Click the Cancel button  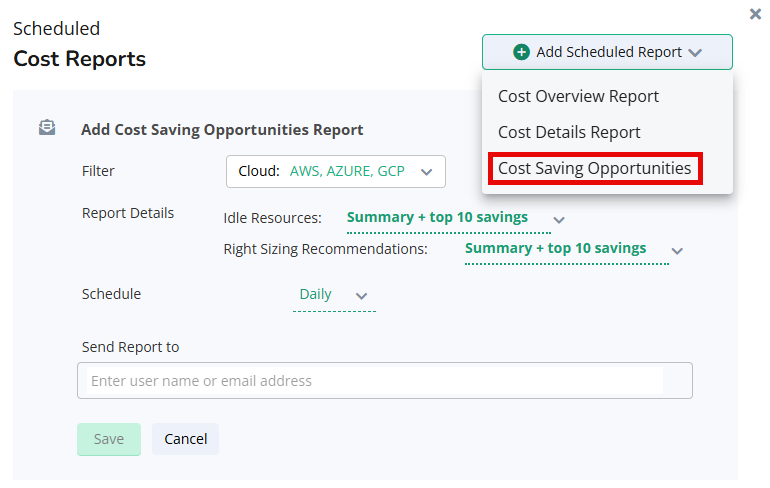(186, 439)
